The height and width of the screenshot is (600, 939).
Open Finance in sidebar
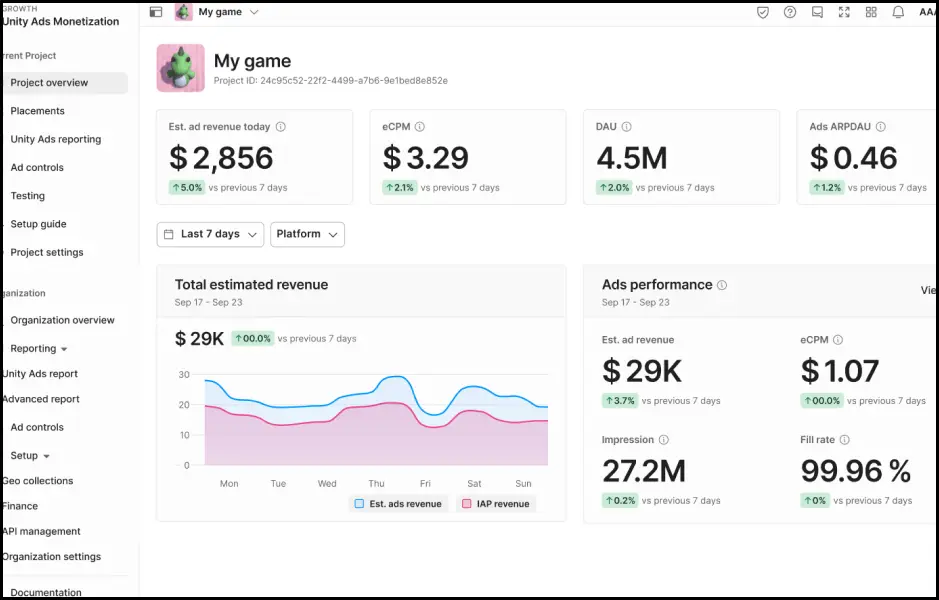pyautogui.click(x=20, y=506)
